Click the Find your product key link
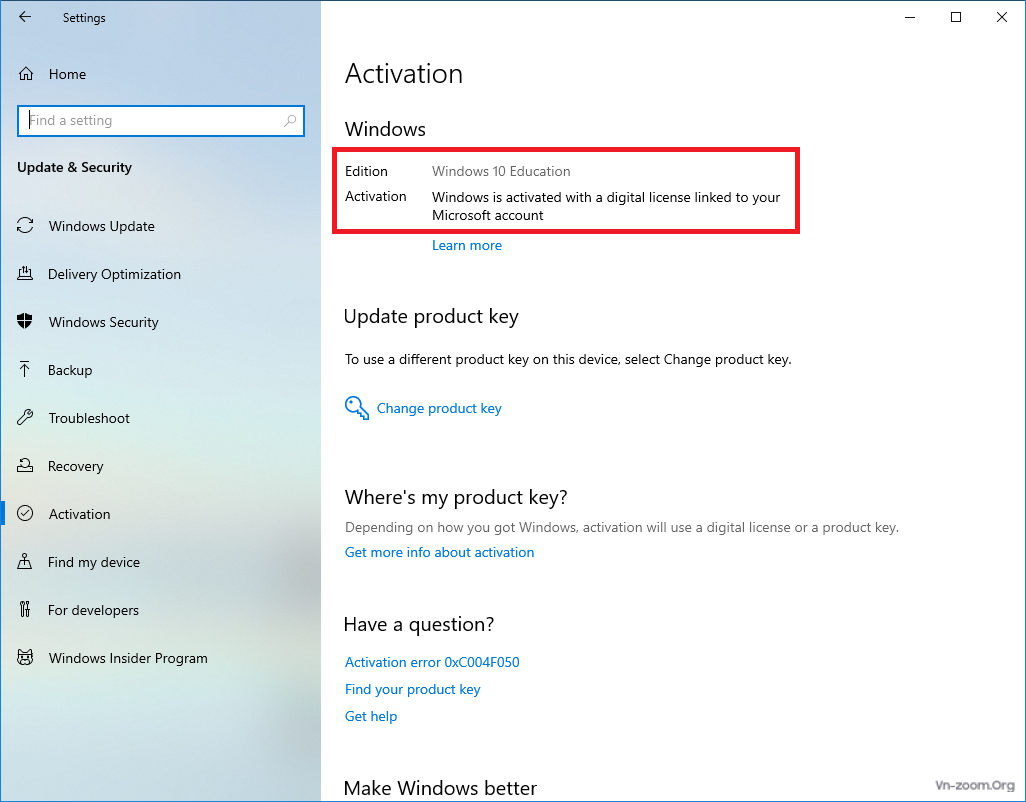The height and width of the screenshot is (802, 1026). [x=412, y=689]
